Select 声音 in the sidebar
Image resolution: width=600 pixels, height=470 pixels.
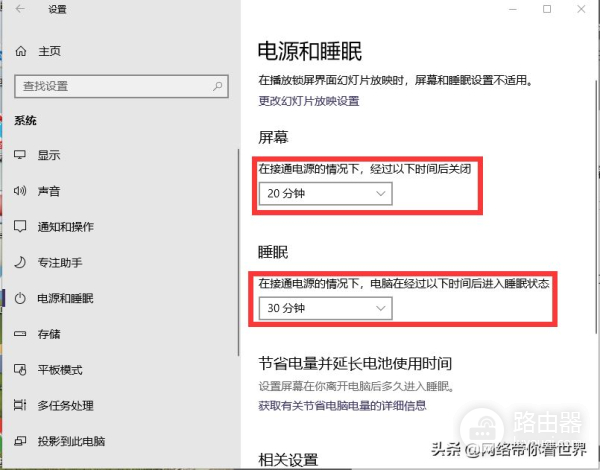tap(49, 191)
